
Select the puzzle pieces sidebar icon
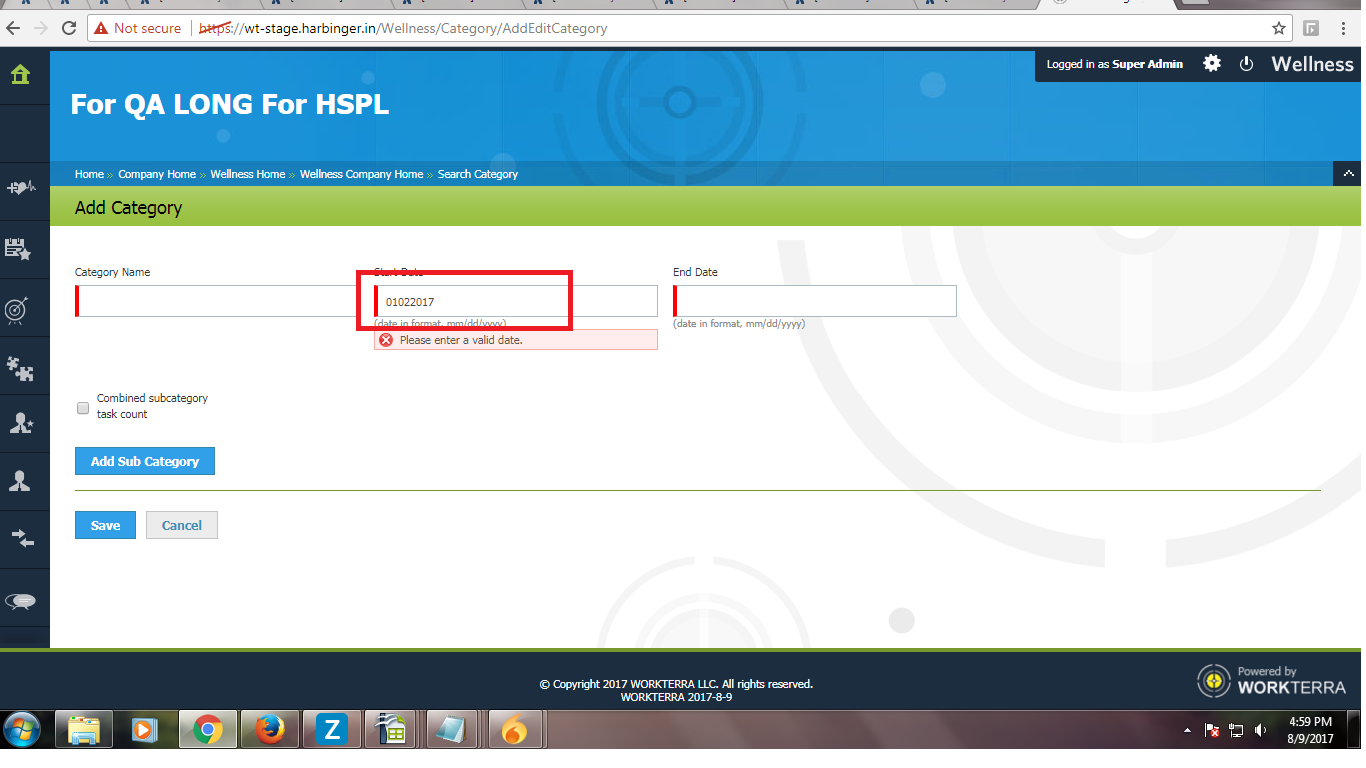tap(20, 369)
